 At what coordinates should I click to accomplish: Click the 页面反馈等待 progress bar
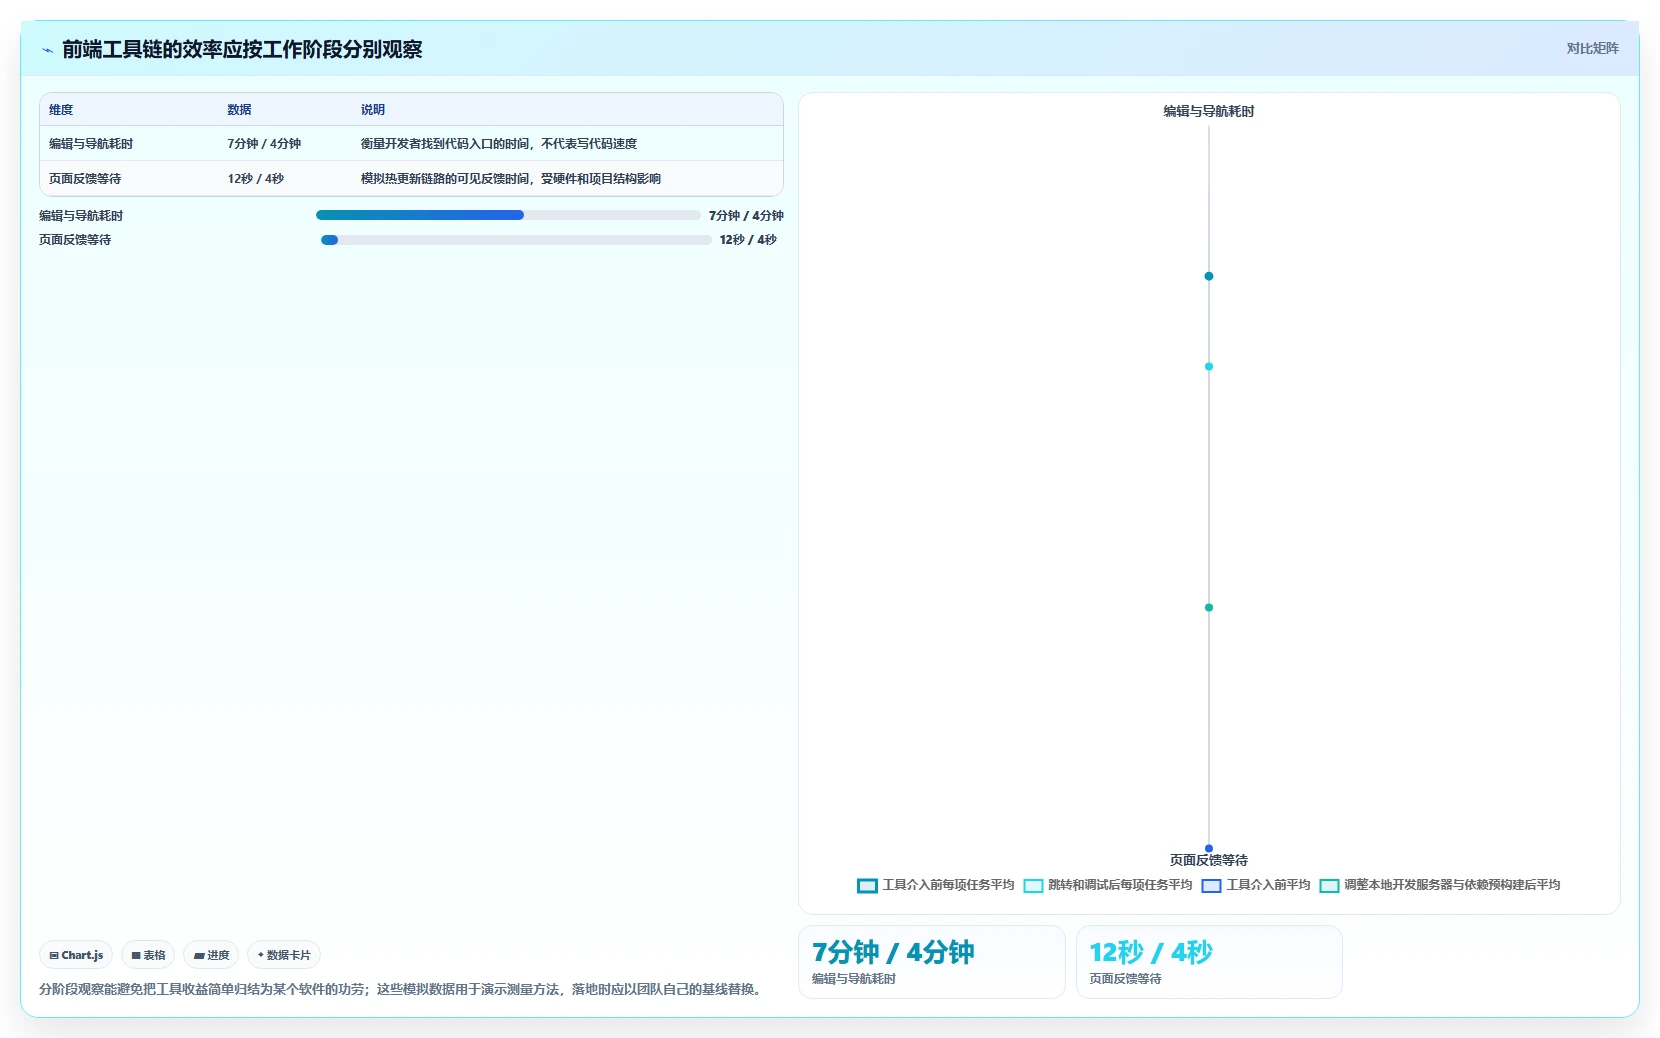(516, 240)
